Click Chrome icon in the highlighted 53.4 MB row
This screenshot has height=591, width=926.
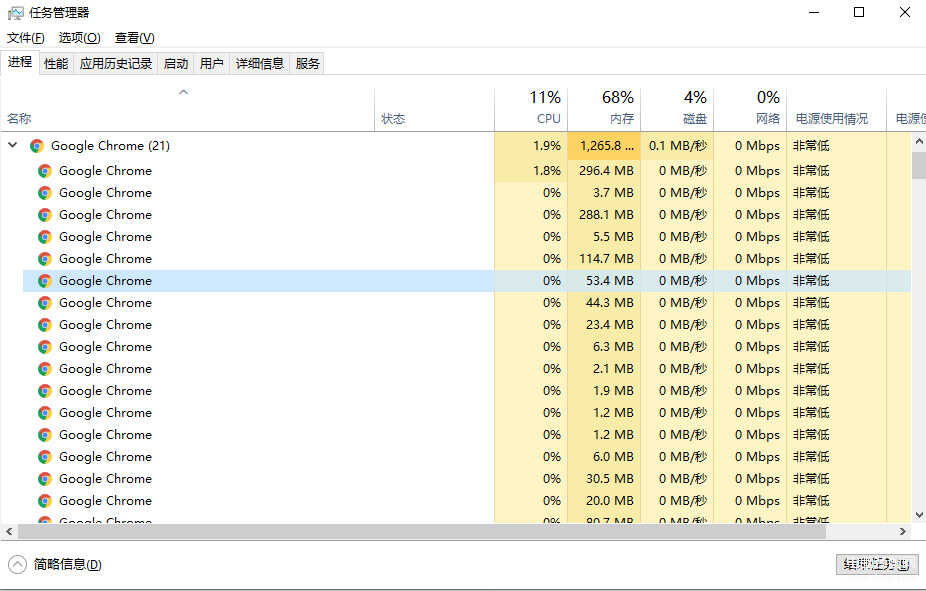[44, 281]
